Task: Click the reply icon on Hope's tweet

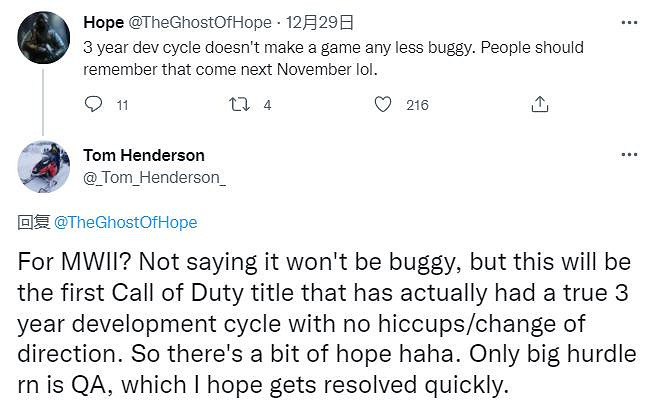Action: [93, 104]
